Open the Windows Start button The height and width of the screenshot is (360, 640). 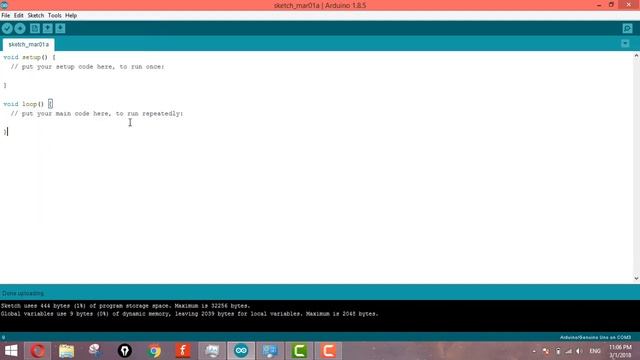[x=11, y=351]
